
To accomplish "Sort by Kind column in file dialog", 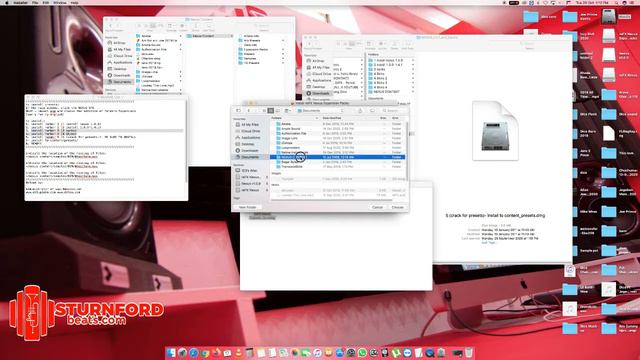I will [397, 118].
